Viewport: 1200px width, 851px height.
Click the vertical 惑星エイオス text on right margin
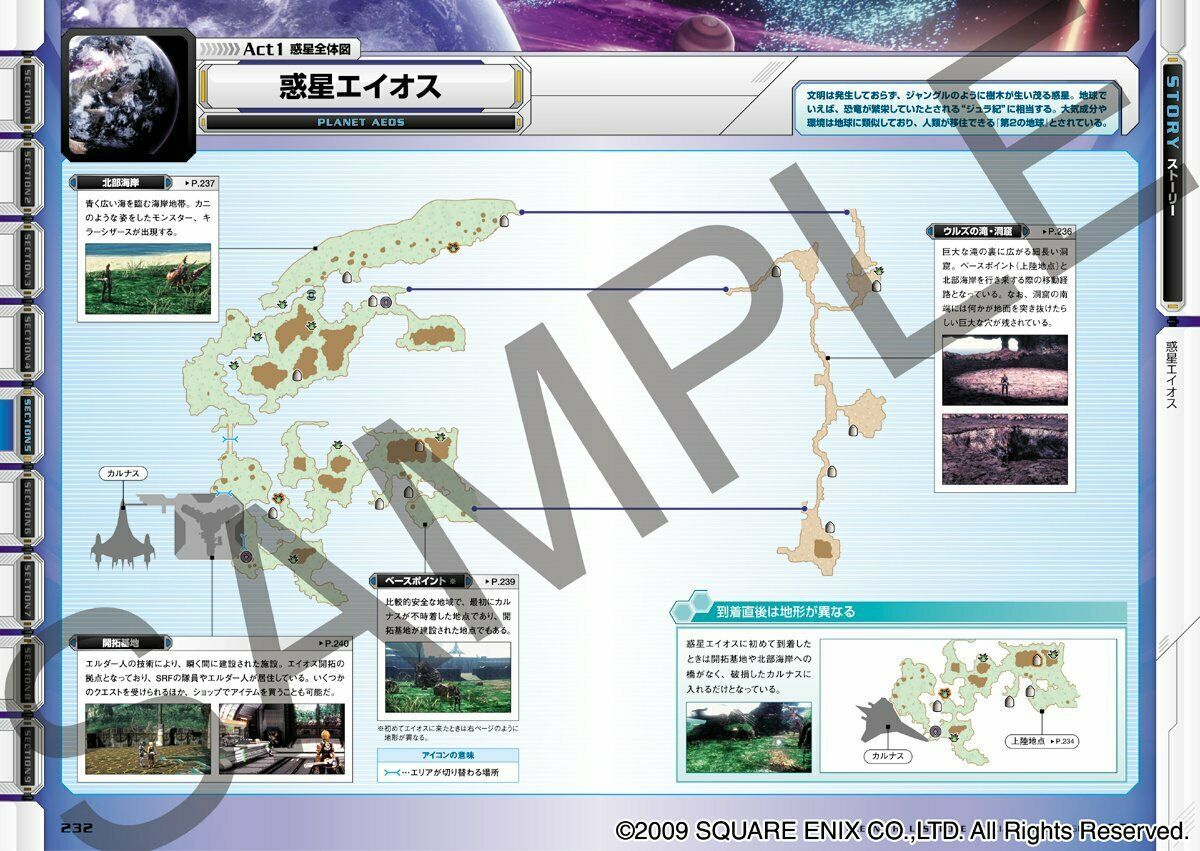tap(1171, 375)
